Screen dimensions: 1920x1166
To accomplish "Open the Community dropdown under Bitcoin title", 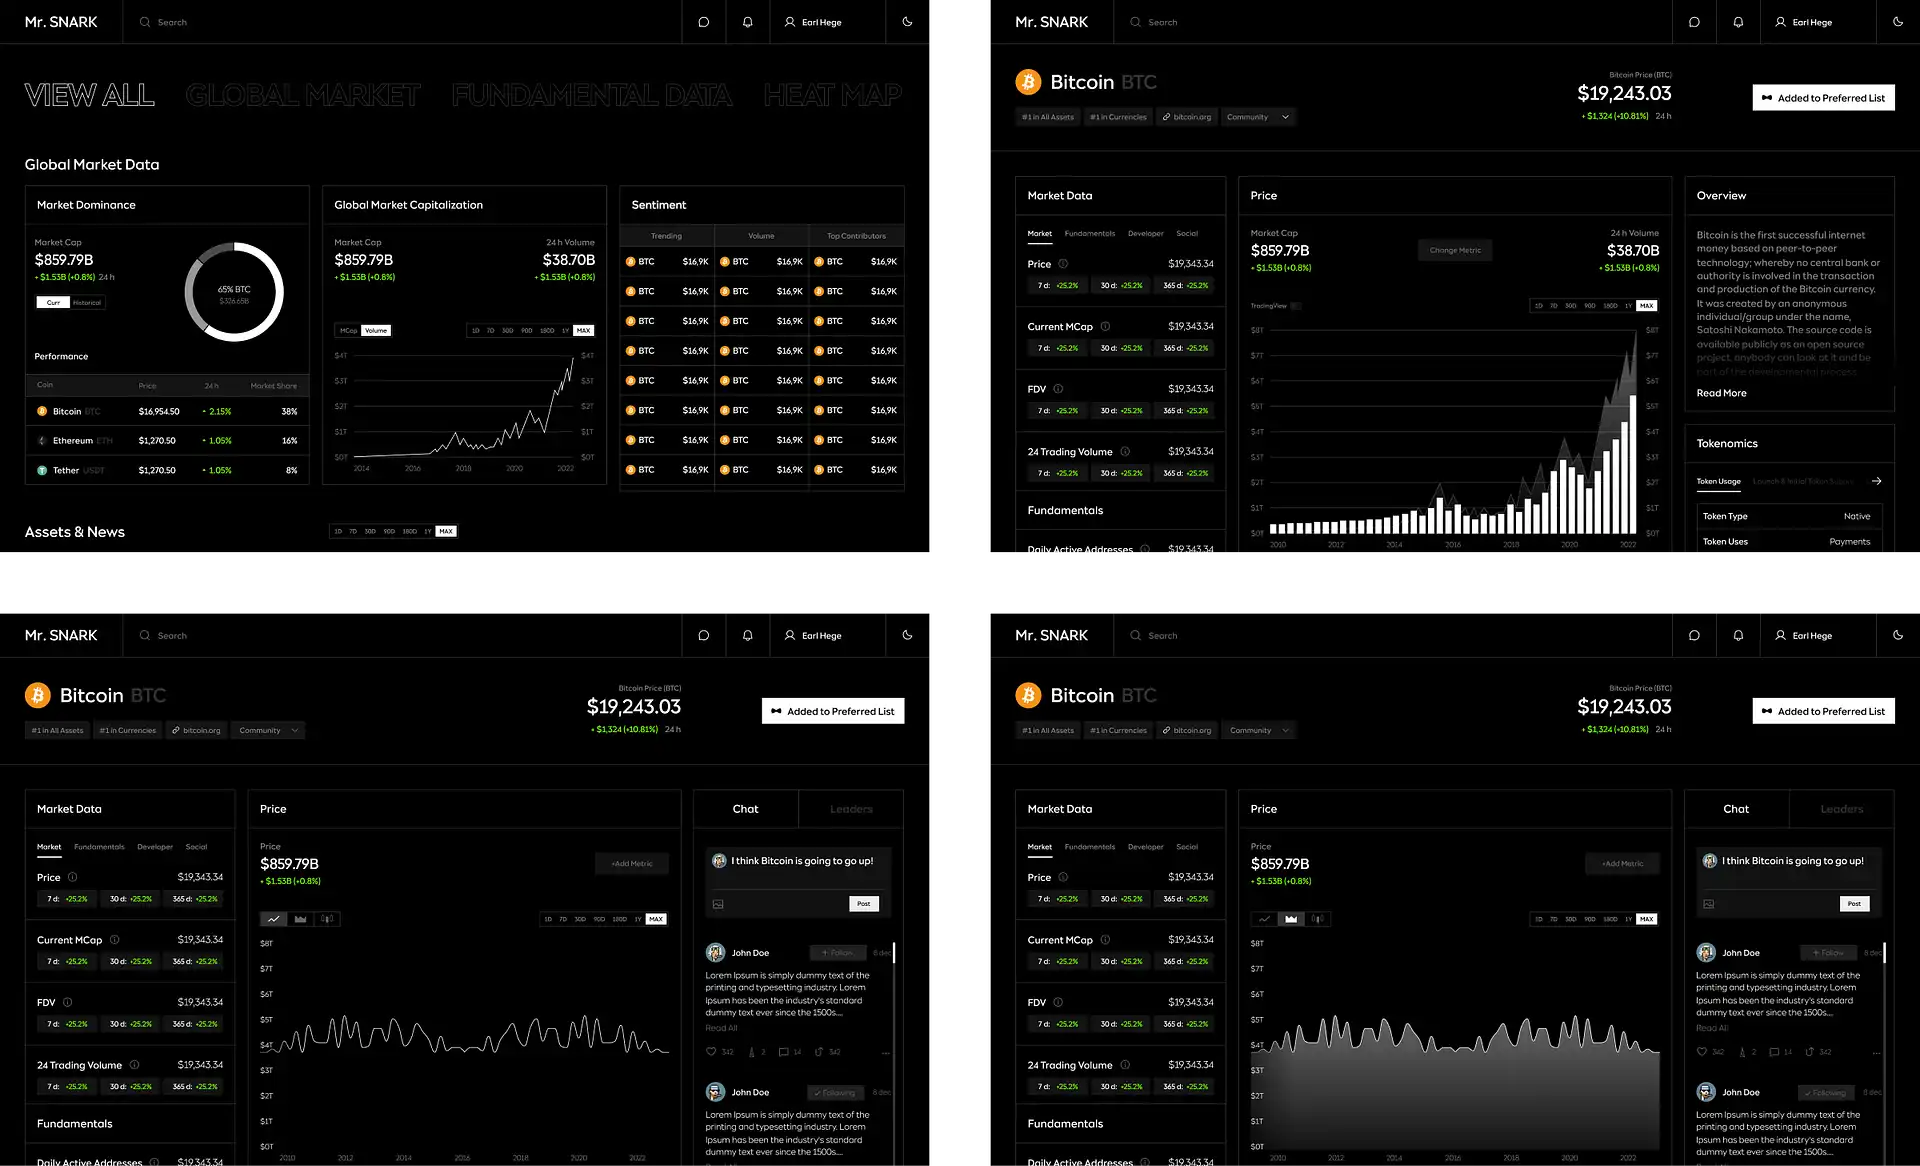I will click(1258, 116).
